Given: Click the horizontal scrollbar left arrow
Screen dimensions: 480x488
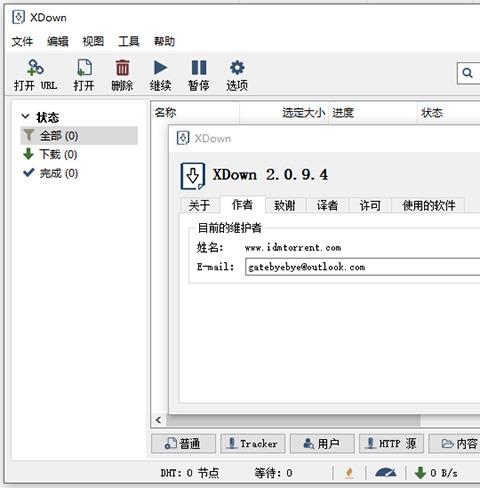Looking at the screenshot, I should click(x=159, y=420).
